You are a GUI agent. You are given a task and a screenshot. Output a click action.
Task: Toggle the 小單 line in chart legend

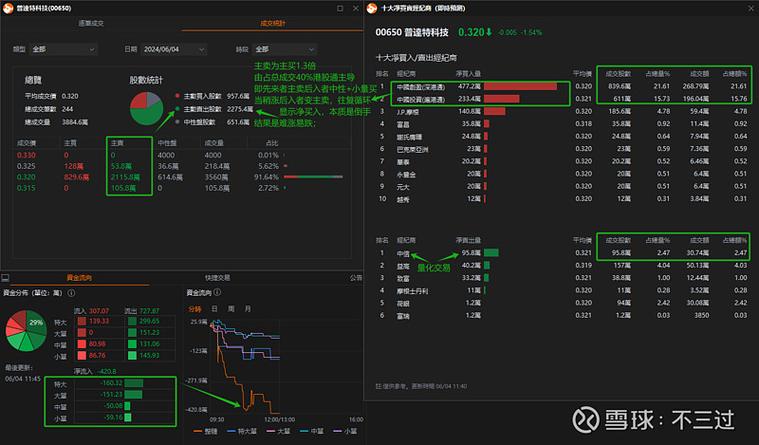tap(345, 431)
